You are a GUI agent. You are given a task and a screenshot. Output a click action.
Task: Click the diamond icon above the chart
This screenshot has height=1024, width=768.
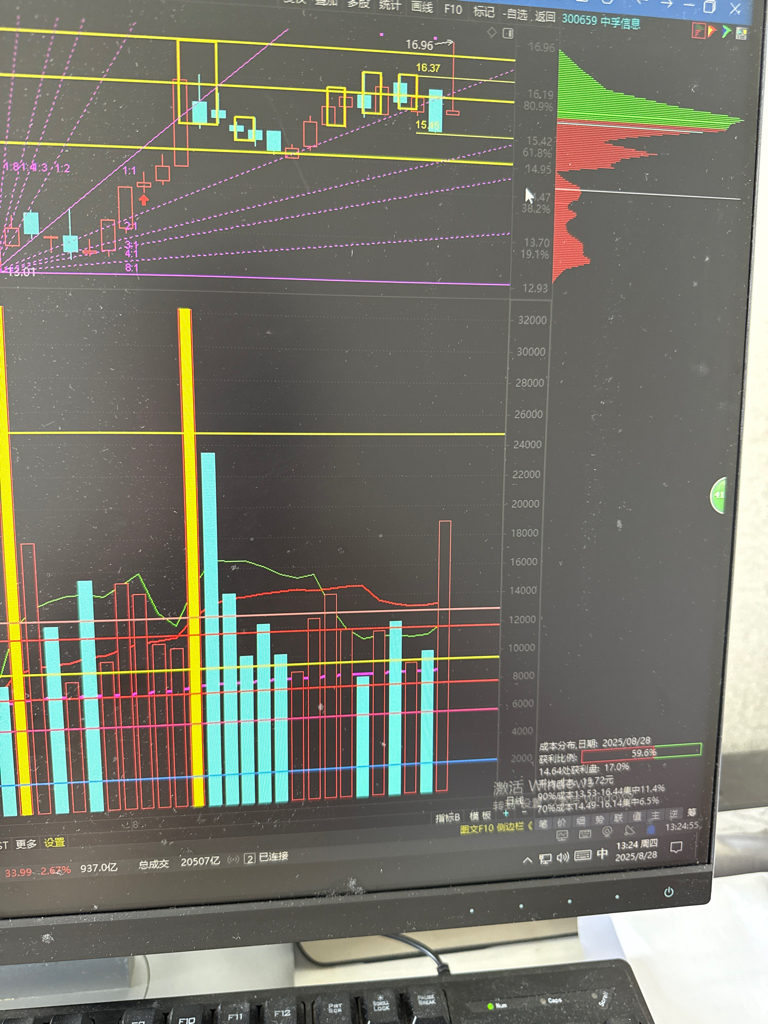click(492, 32)
